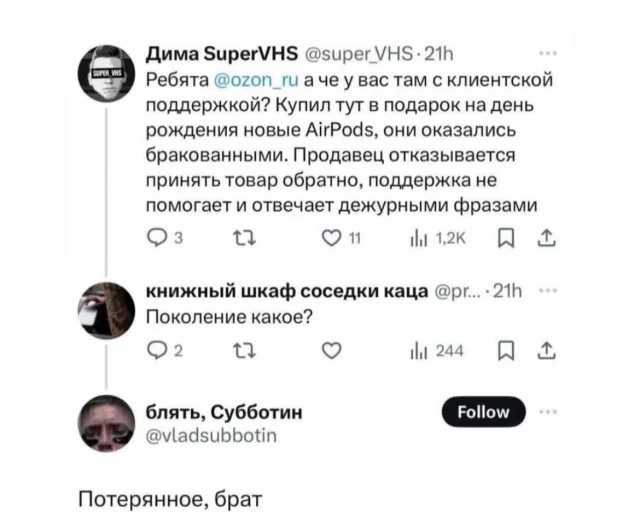Click Дима SuperVHS's profile avatar
Screen dimensions: 640x529
pyautogui.click(x=108, y=74)
